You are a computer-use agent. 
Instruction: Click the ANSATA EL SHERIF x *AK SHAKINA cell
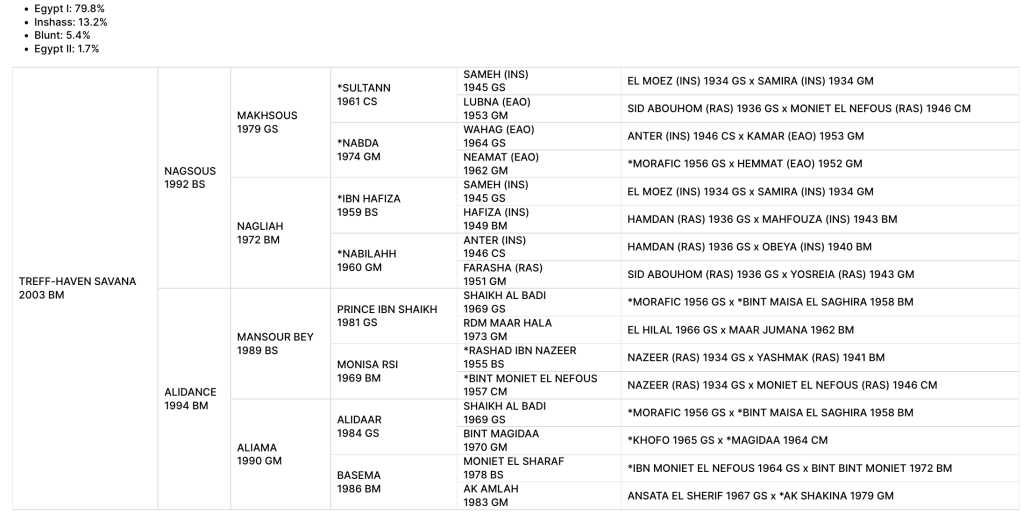click(x=760, y=496)
